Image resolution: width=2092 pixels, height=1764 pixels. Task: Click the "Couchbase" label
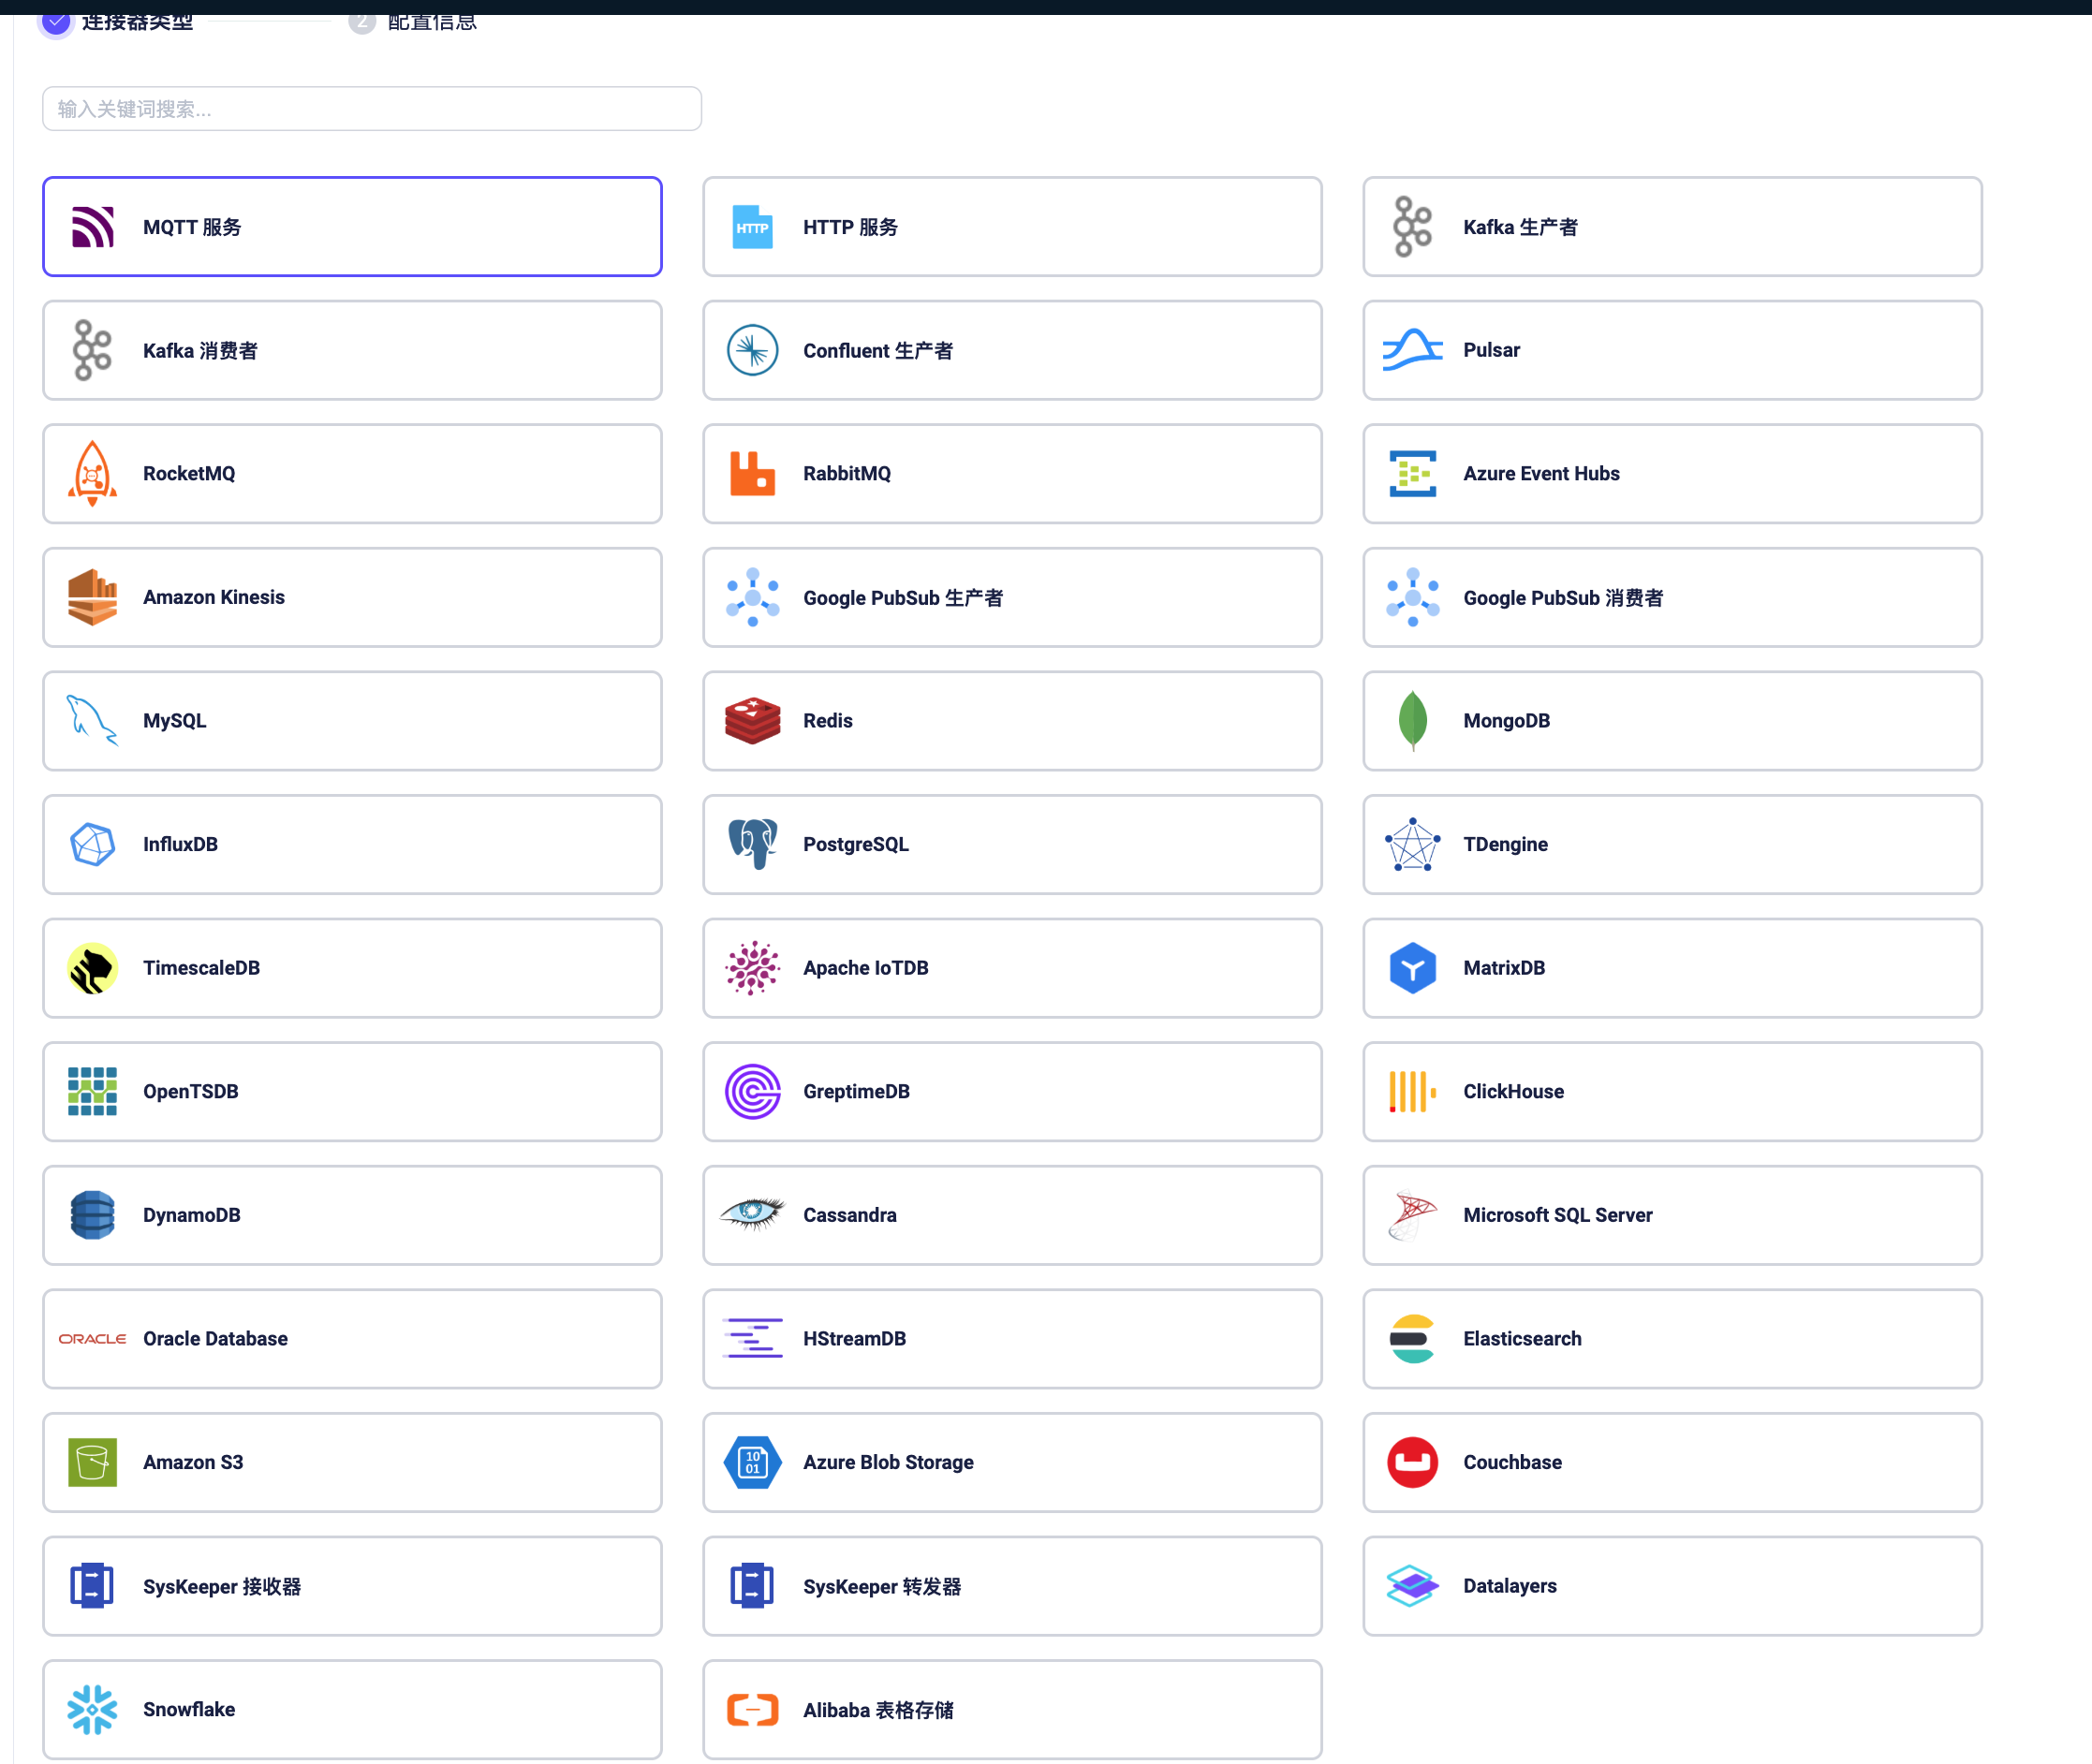(1512, 1462)
